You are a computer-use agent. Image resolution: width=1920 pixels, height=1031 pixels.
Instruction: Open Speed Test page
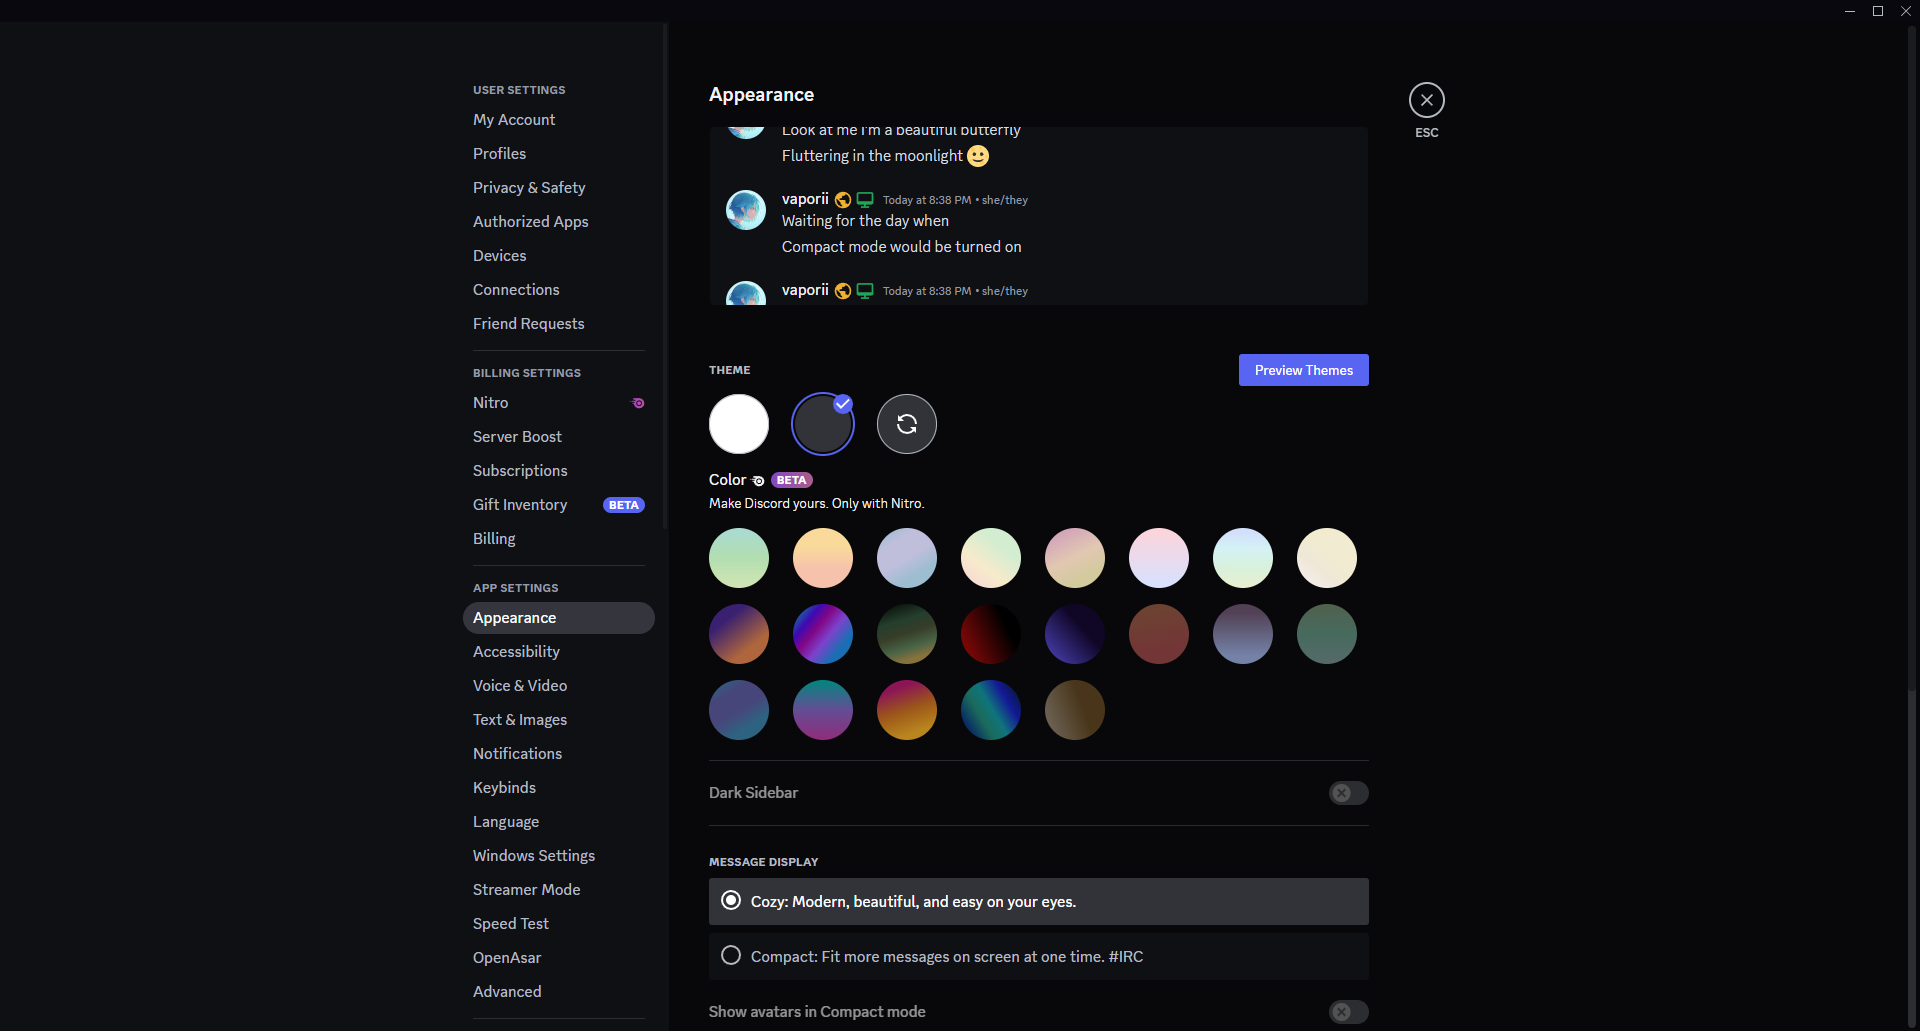tap(559, 924)
